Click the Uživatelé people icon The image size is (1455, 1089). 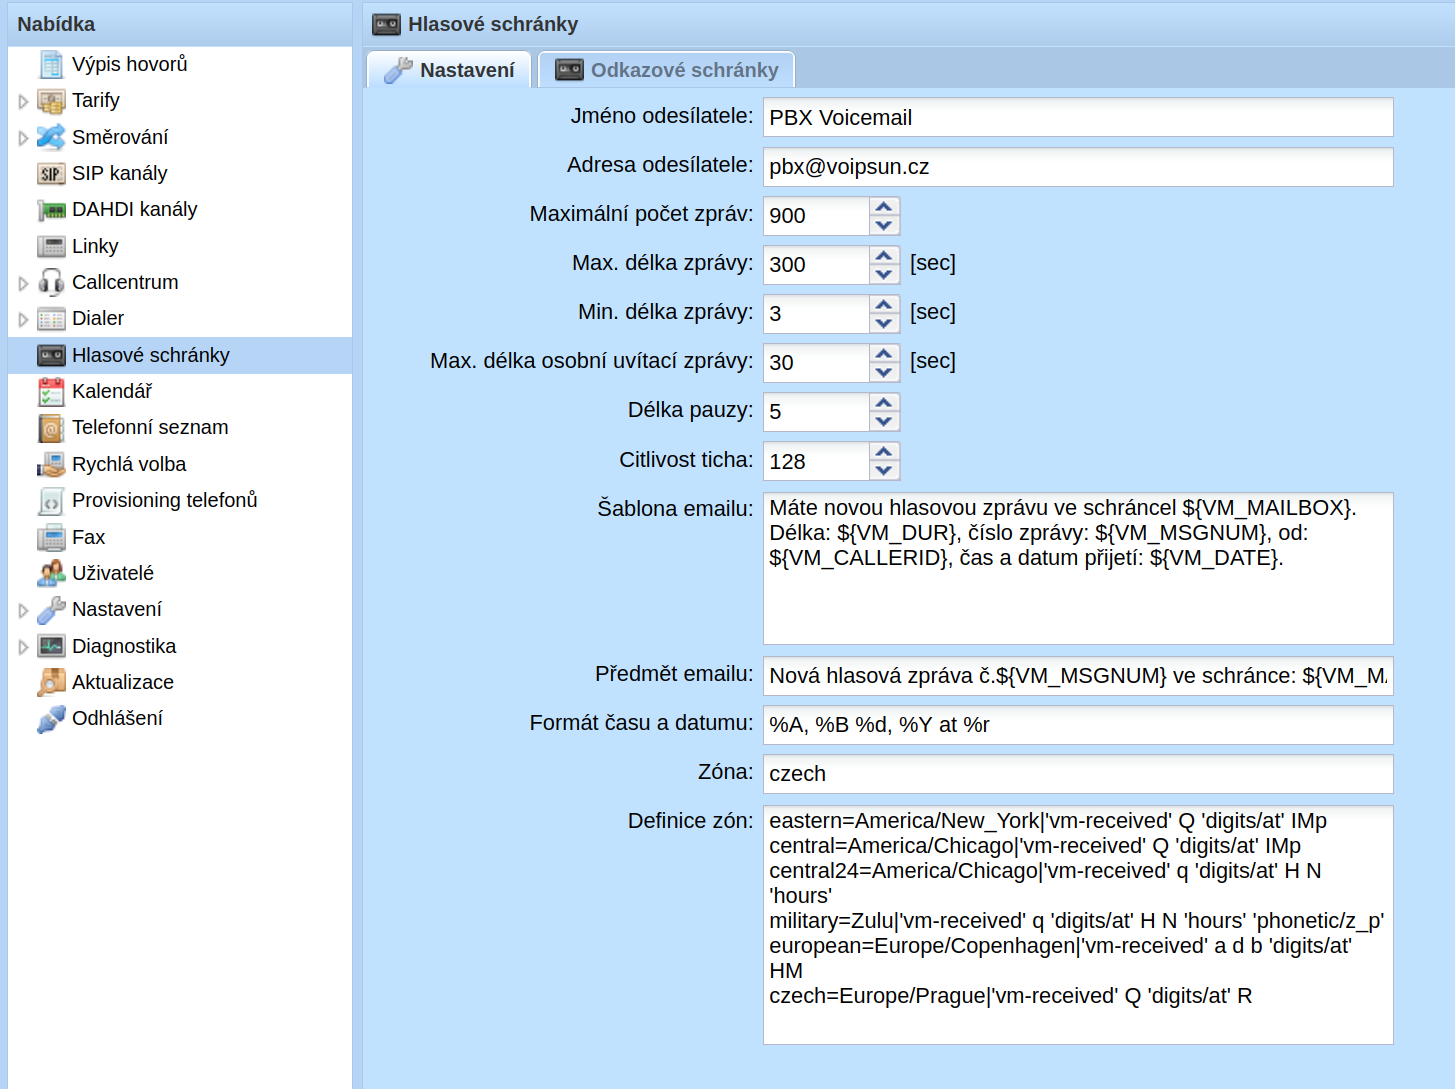tap(51, 574)
